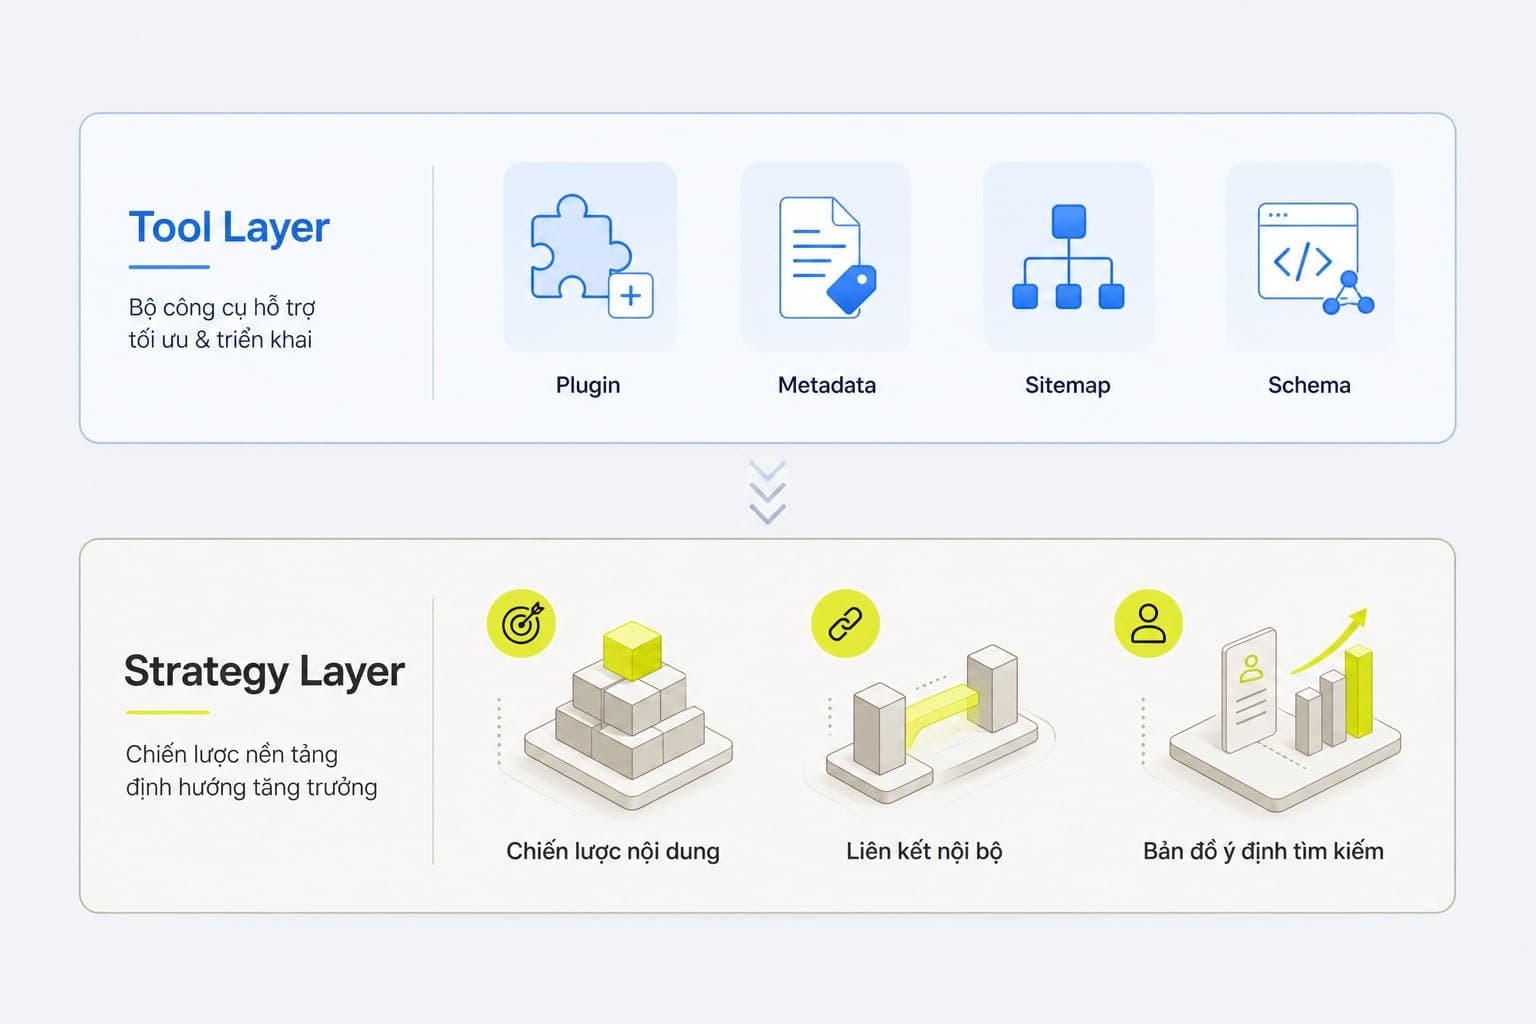Click the two pillars bridge illustration
Viewport: 1536px width, 1024px height.
pyautogui.click(x=931, y=725)
